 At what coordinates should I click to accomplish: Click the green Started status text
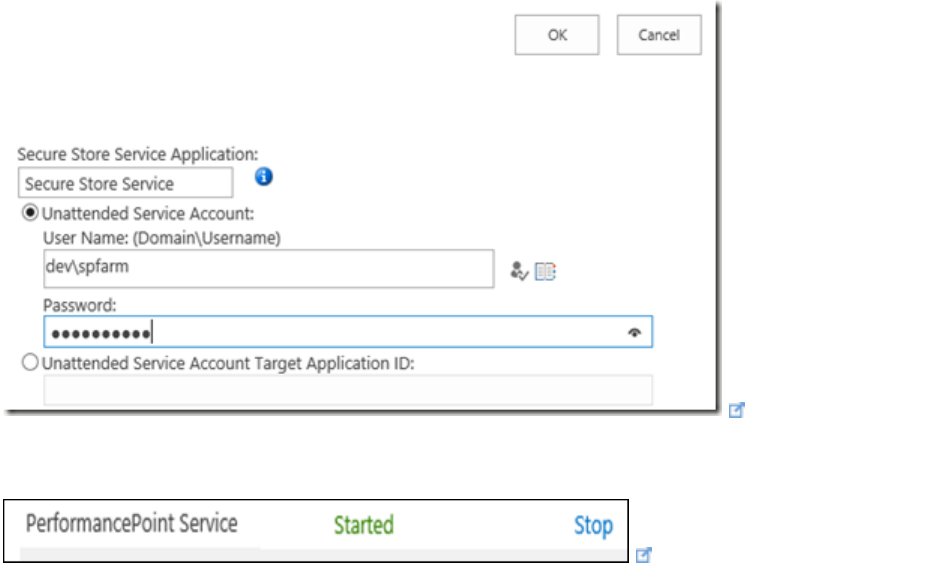[363, 525]
